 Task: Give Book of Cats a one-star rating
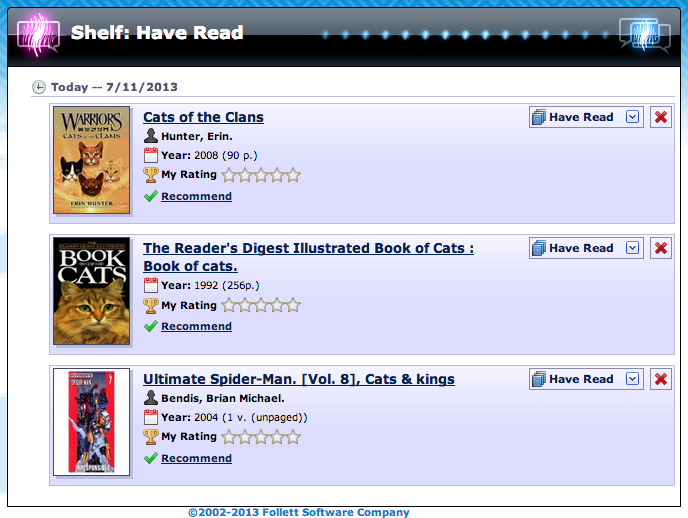(x=229, y=305)
